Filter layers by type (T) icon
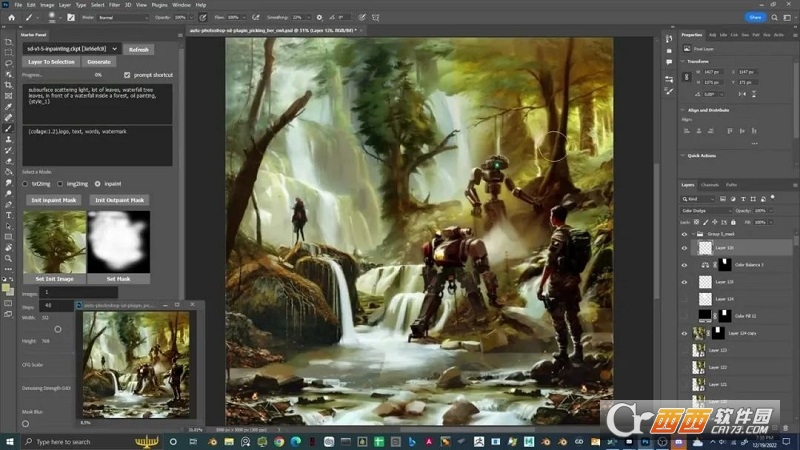This screenshot has height=450, width=800. pyautogui.click(x=743, y=199)
